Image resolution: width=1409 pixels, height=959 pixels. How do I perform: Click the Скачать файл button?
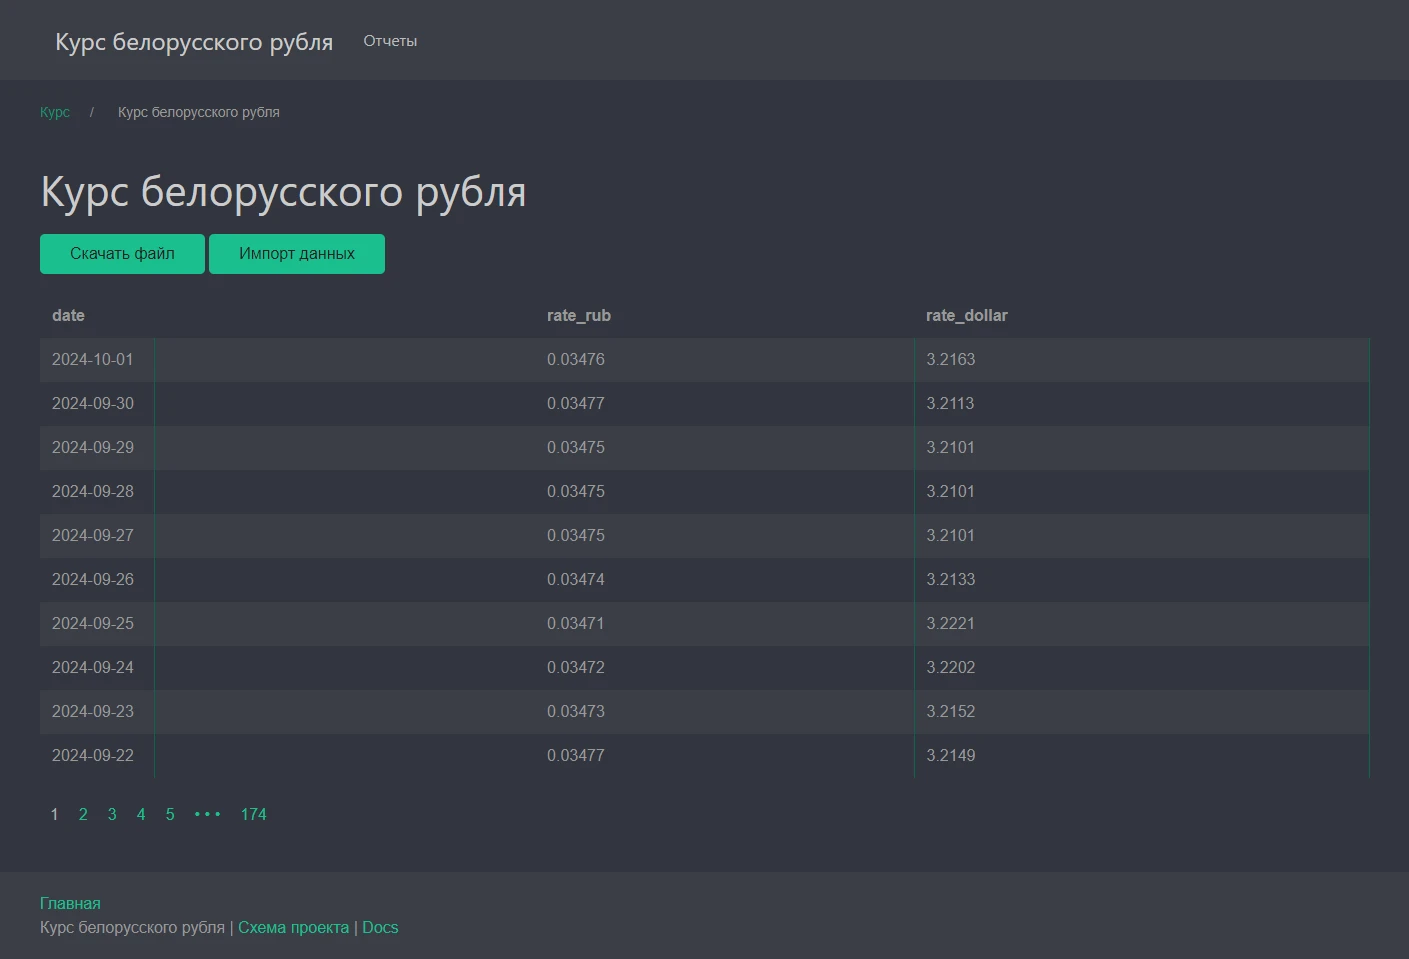point(121,253)
